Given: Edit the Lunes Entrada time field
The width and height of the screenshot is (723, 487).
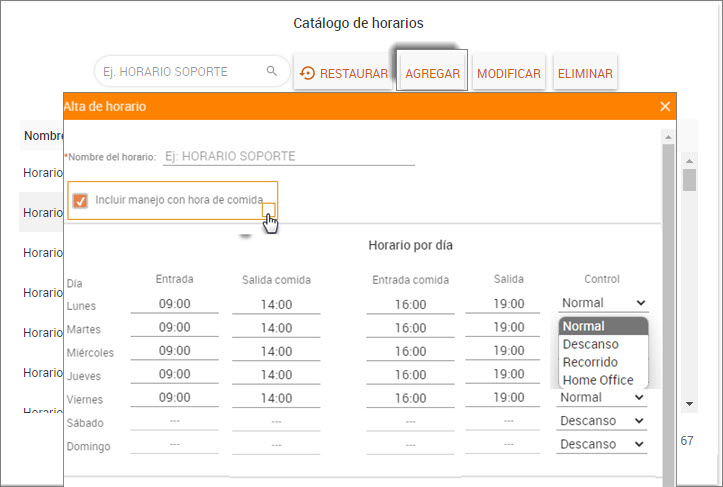Looking at the screenshot, I should click(x=174, y=304).
